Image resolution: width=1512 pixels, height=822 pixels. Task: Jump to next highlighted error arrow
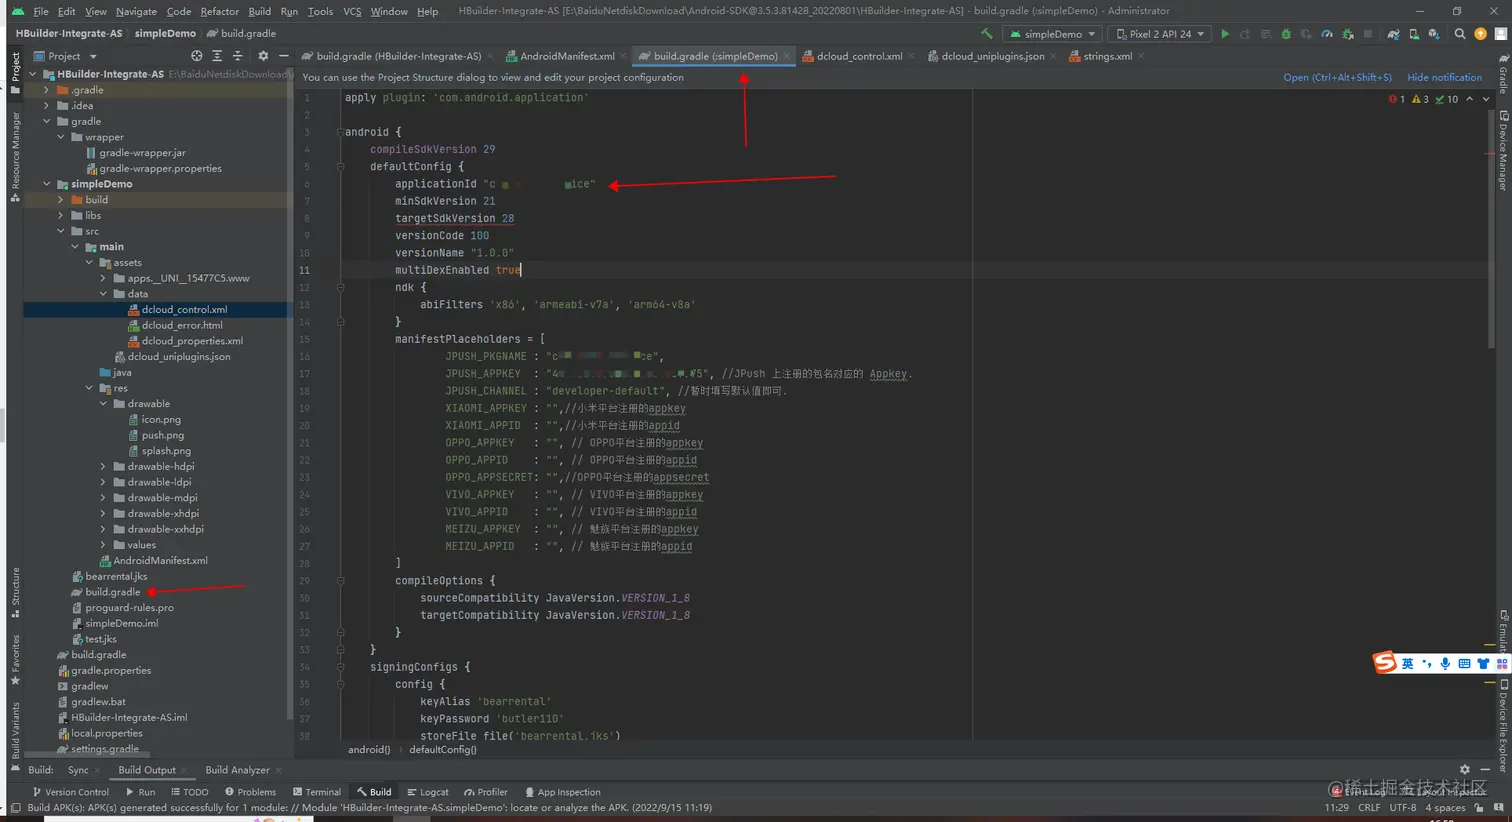point(1486,99)
